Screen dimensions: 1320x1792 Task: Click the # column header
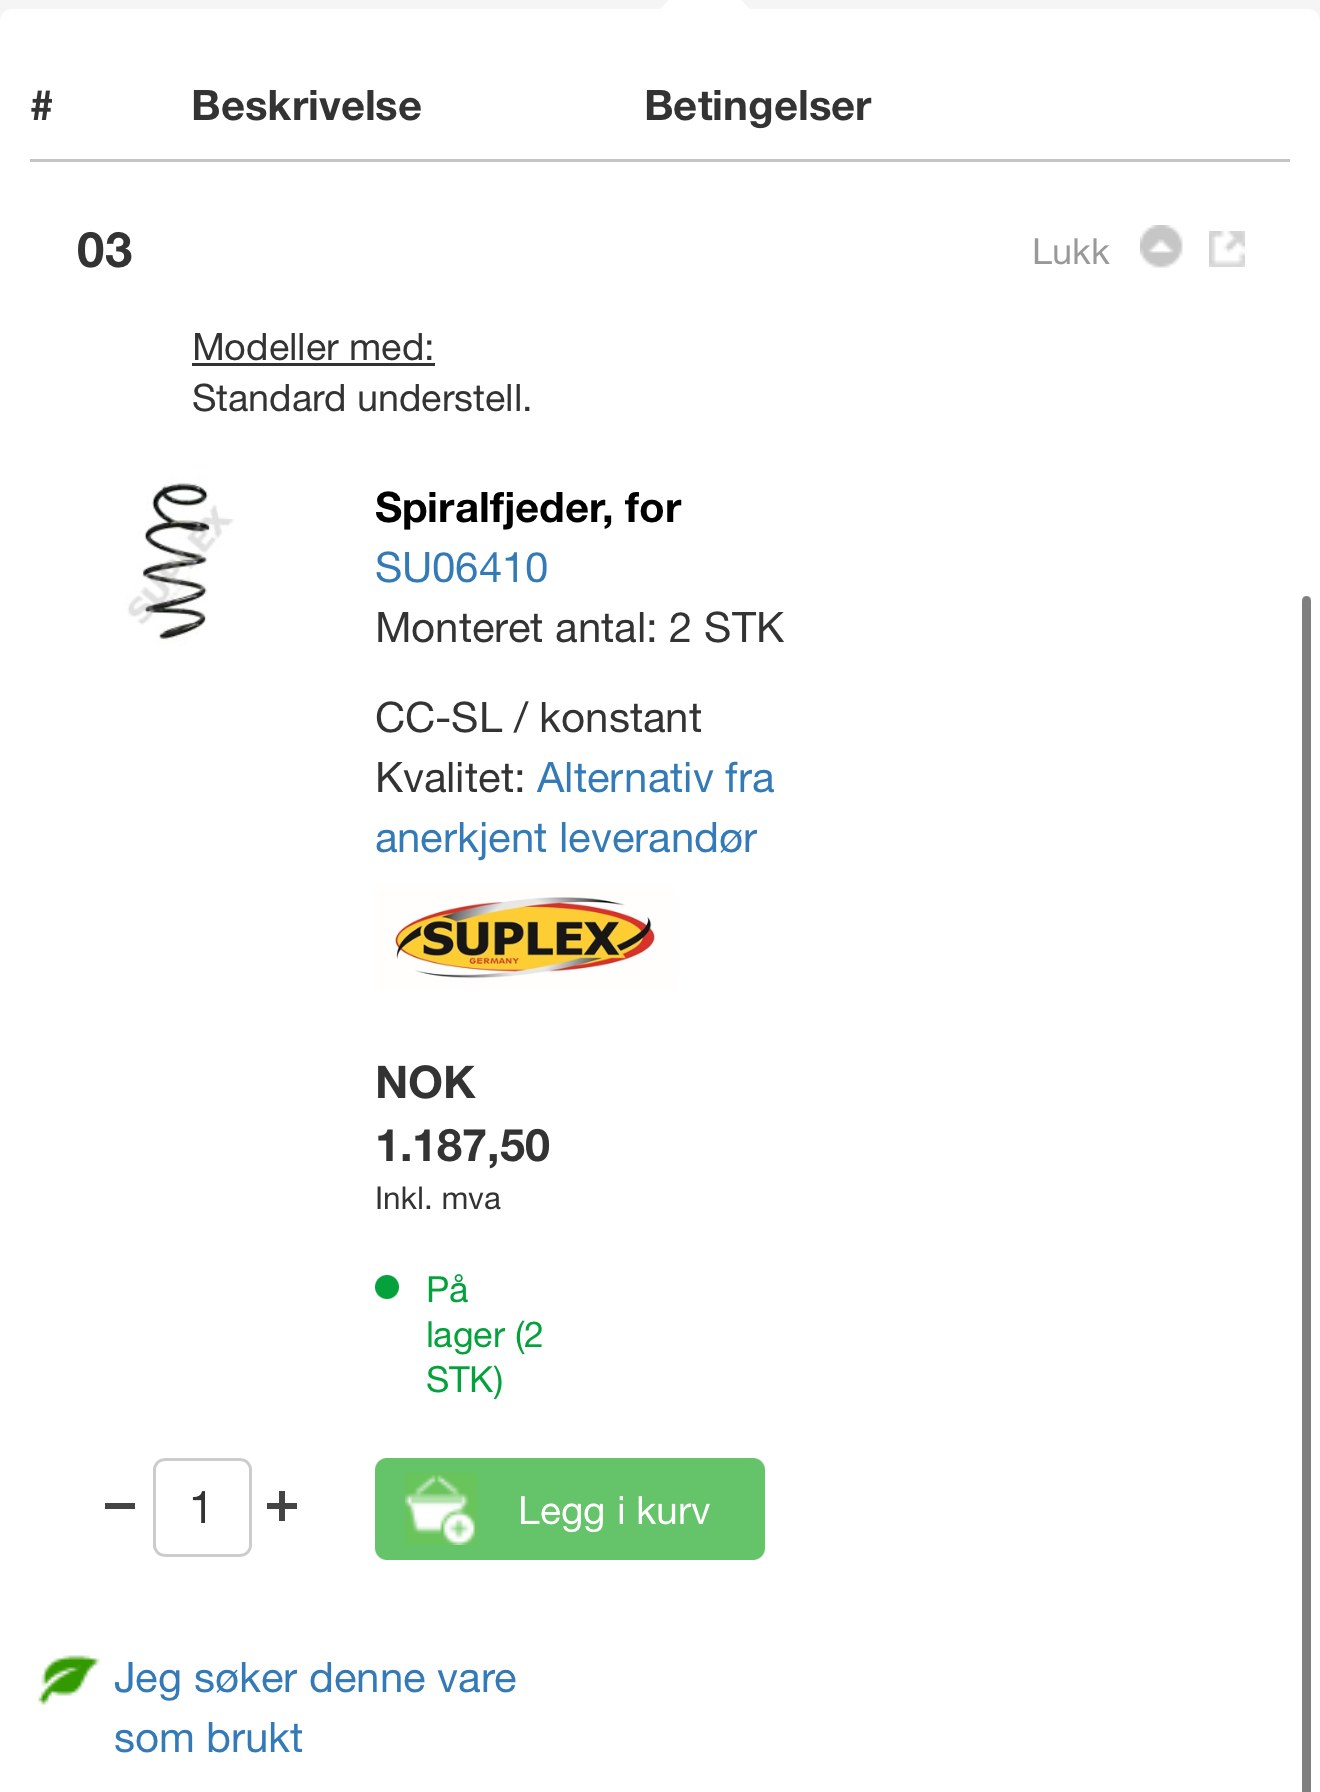click(x=42, y=106)
